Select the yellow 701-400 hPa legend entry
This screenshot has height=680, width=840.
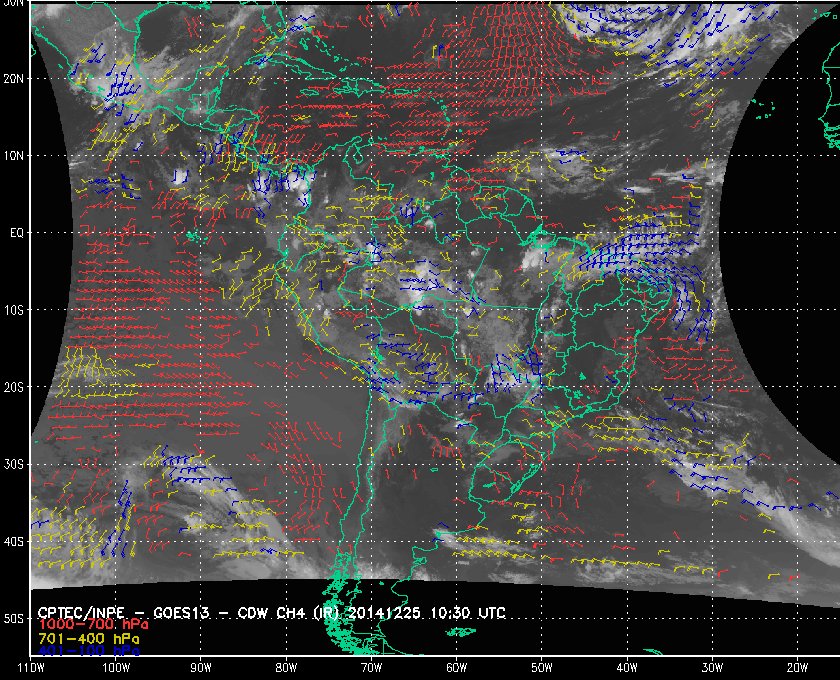pyautogui.click(x=89, y=639)
